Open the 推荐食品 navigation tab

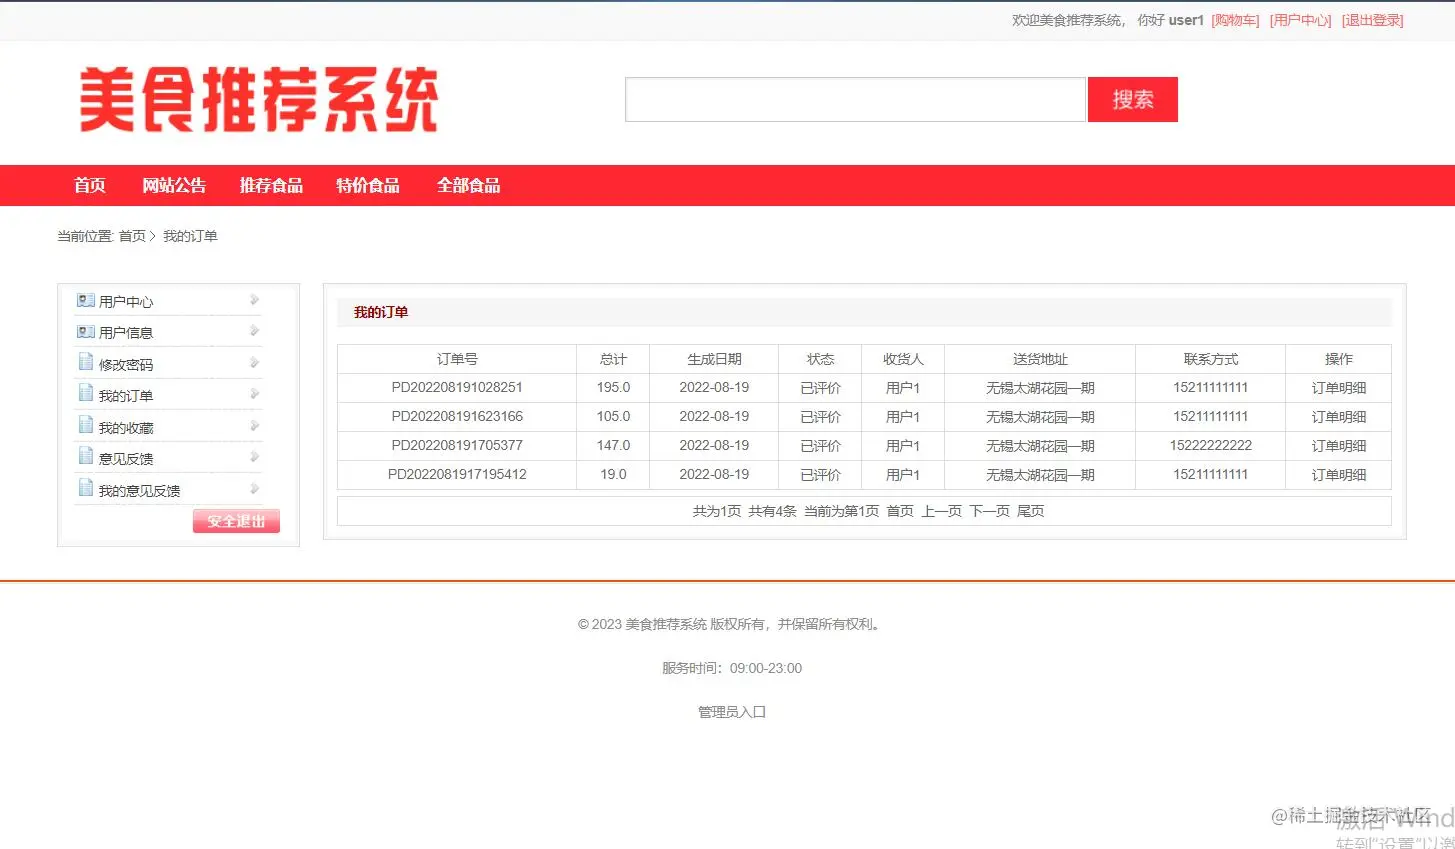271,185
